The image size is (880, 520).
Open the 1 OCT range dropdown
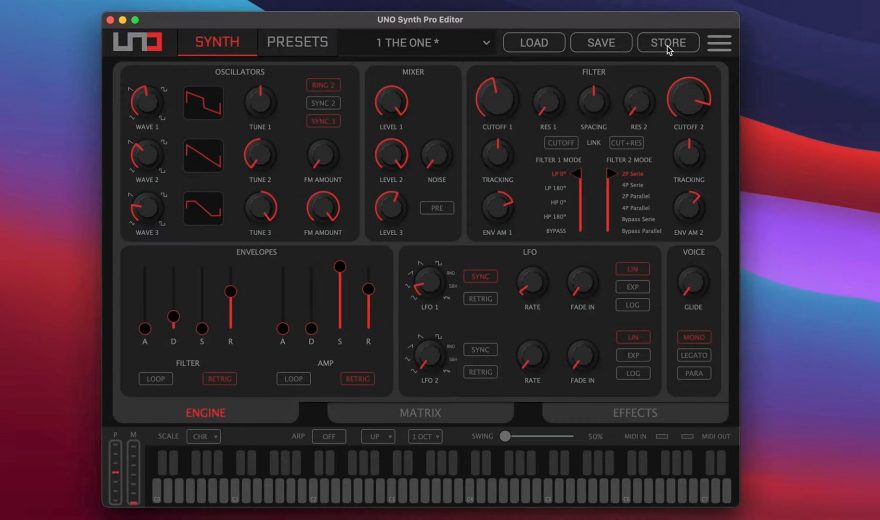pyautogui.click(x=425, y=436)
